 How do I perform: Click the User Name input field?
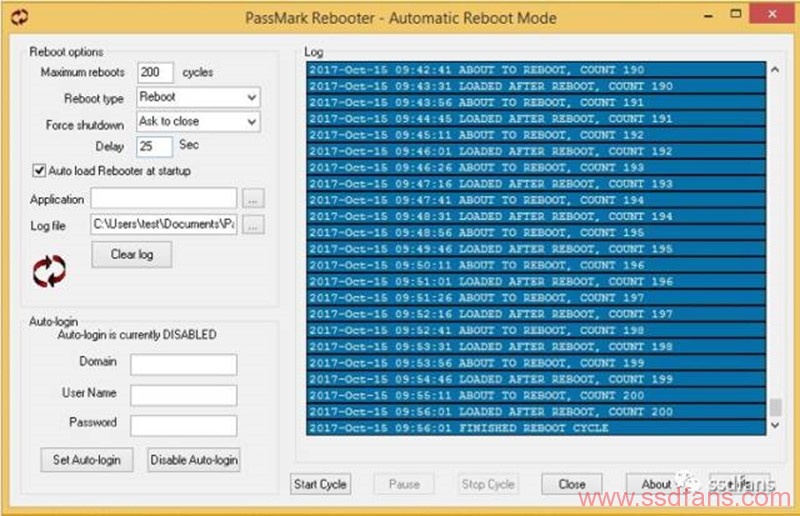(x=184, y=395)
